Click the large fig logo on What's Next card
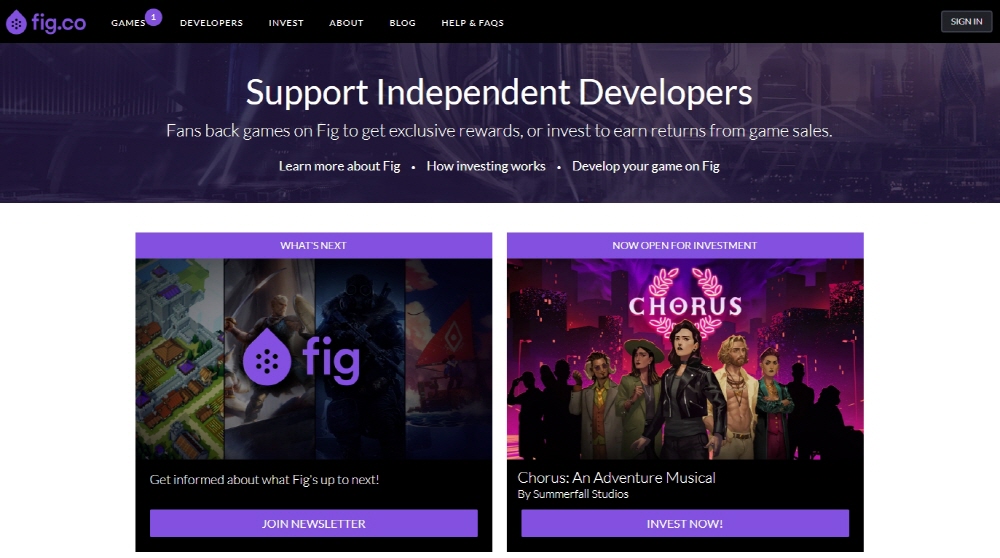 coord(301,357)
